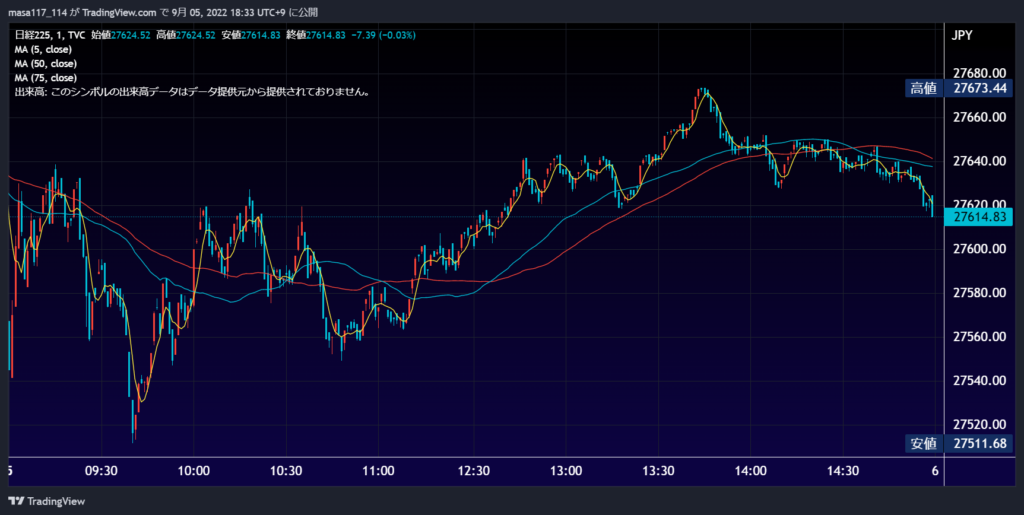Click the 27640.00 price axis value
This screenshot has height=515, width=1024.
point(980,161)
